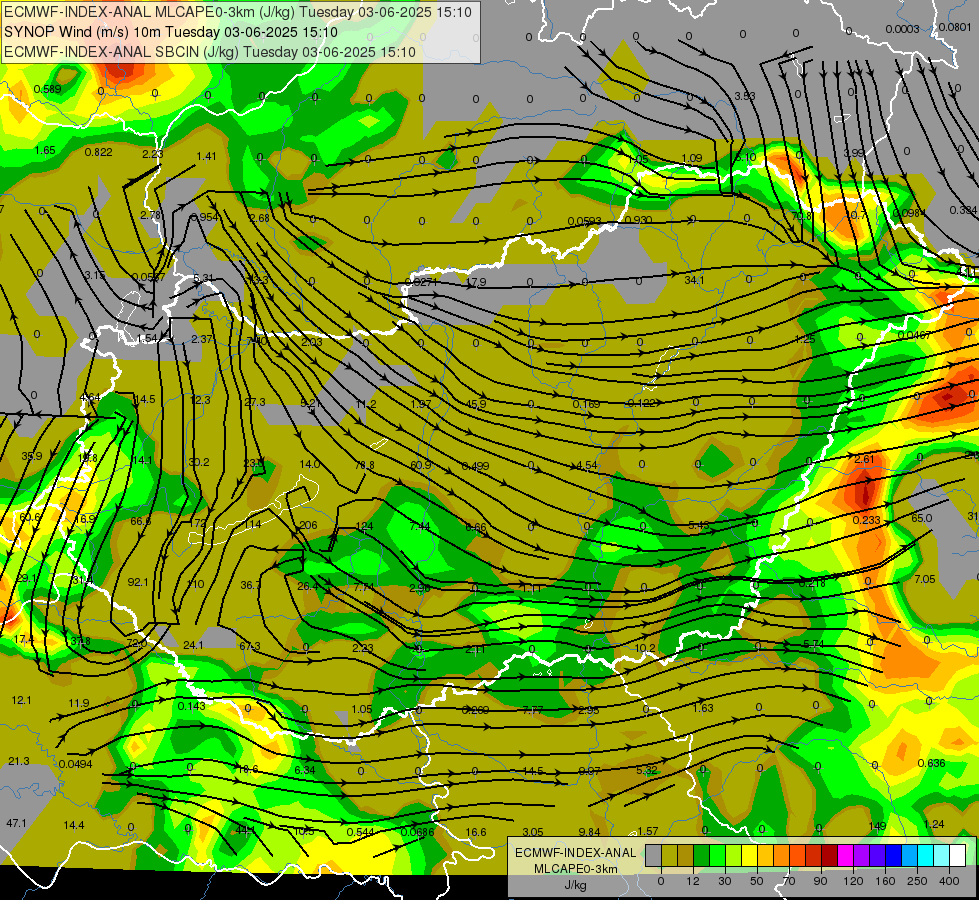Viewport: 979px width, 900px height.
Task: Click the map value 17.9
Action: tap(476, 282)
